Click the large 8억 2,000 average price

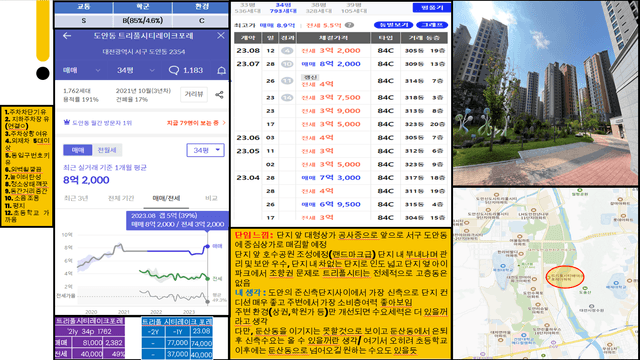tap(86, 180)
